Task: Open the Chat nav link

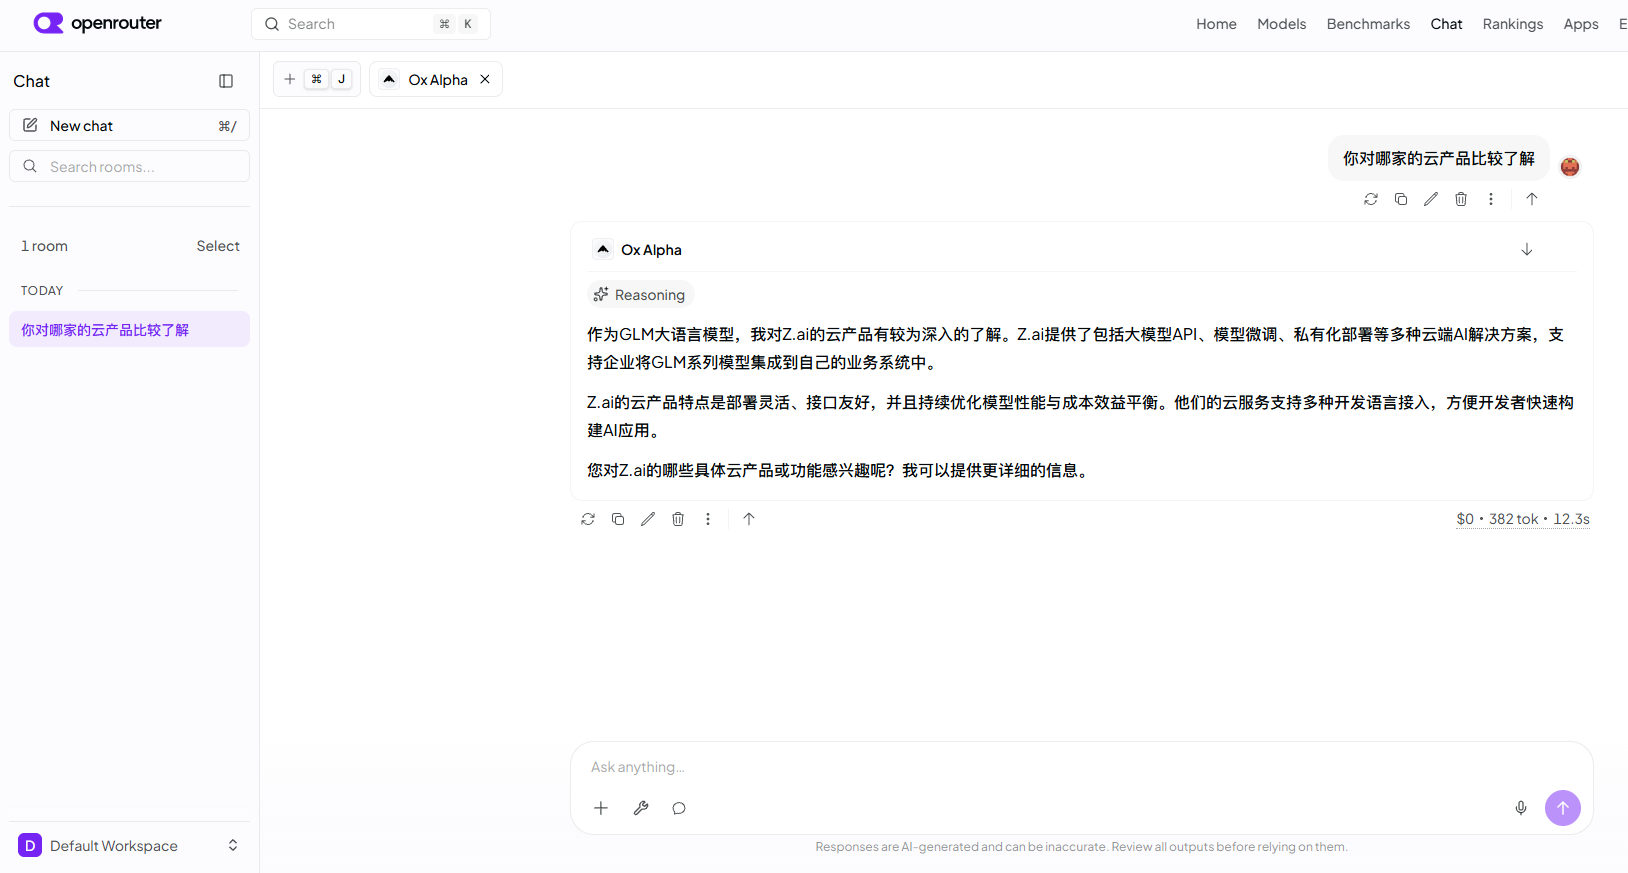Action: click(1446, 24)
